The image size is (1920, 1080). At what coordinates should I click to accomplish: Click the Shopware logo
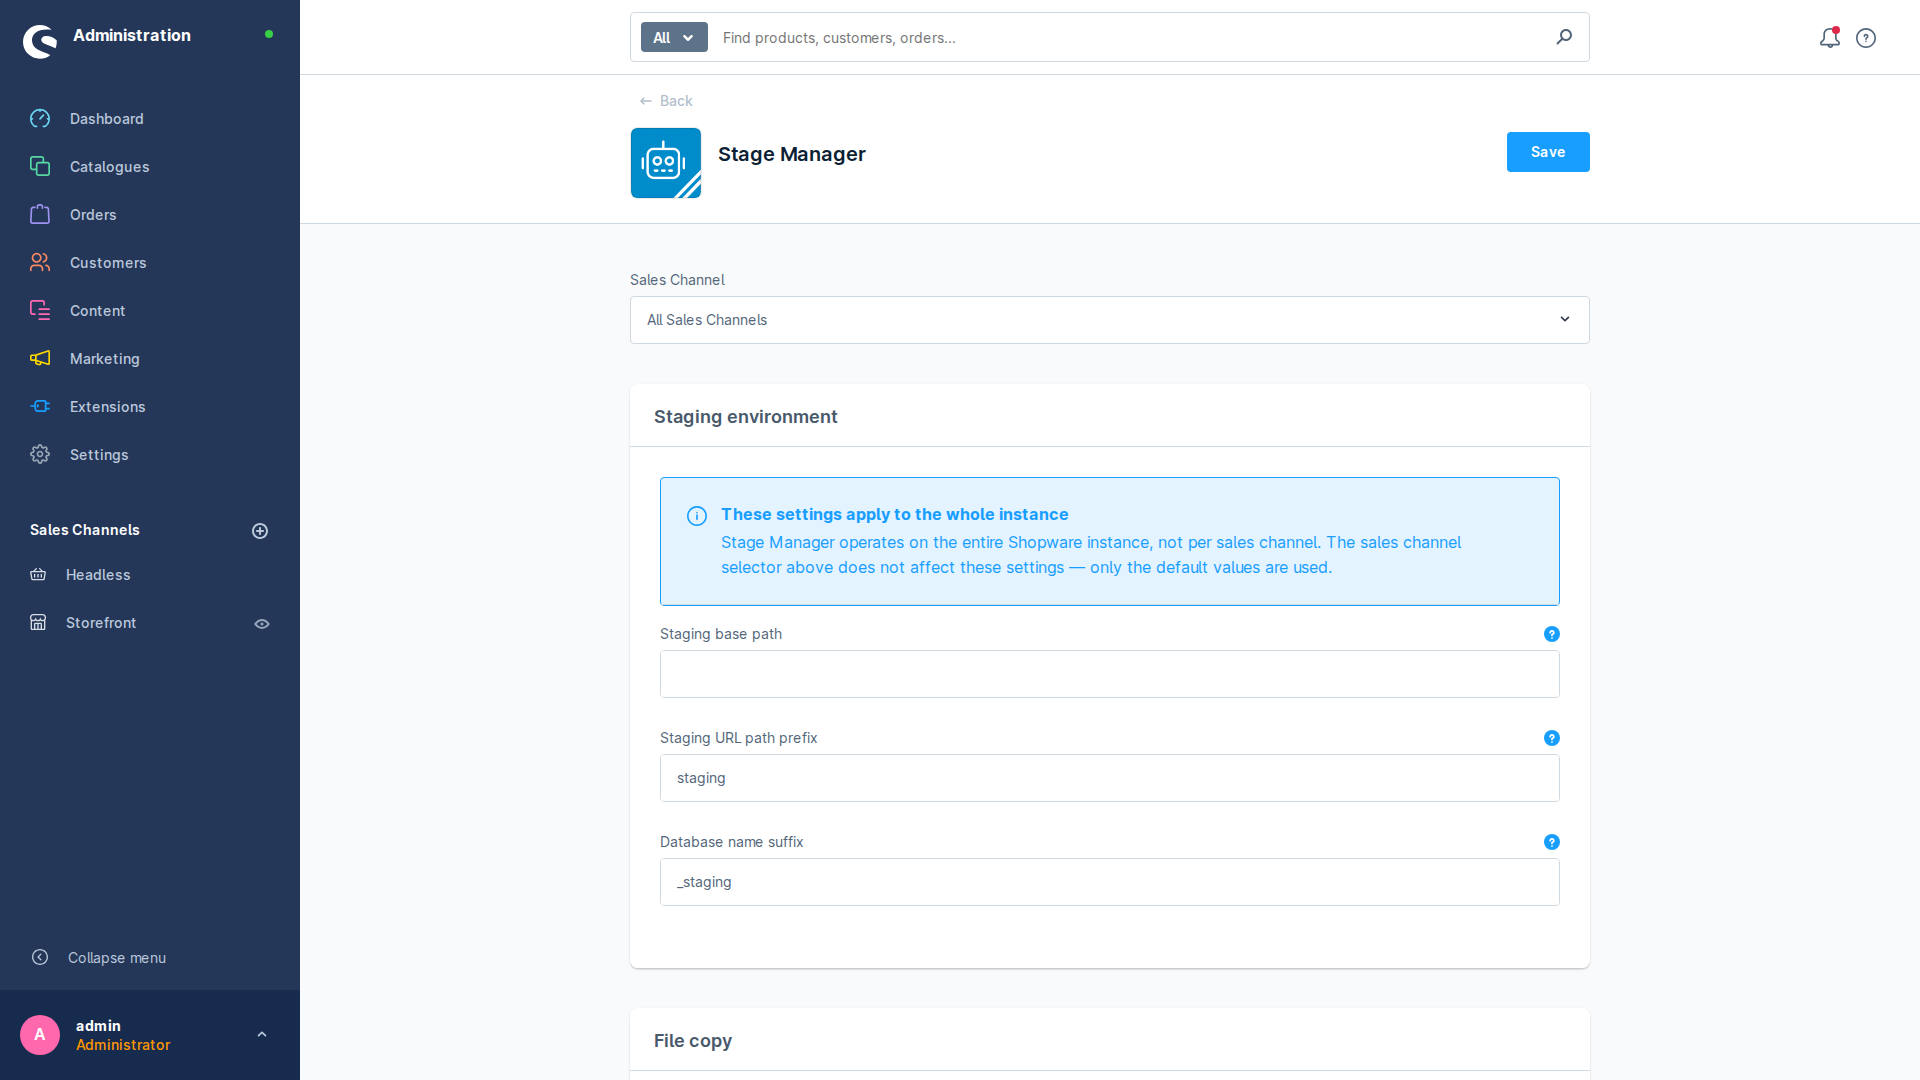coord(40,41)
